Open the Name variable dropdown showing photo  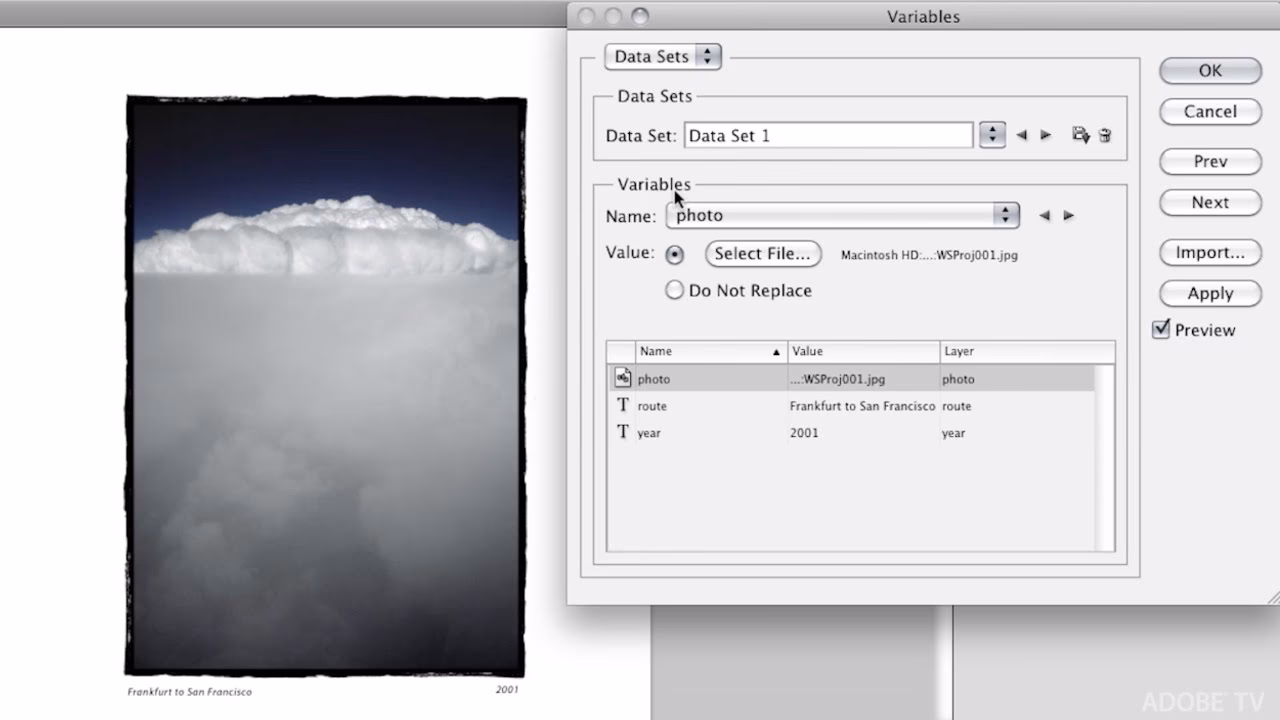click(x=842, y=215)
